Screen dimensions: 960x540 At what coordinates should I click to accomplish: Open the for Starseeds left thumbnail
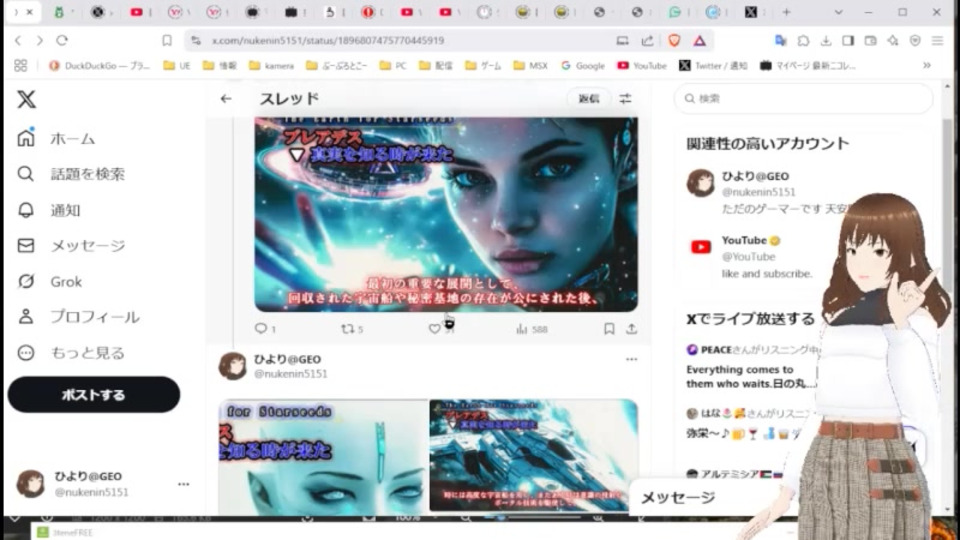323,457
